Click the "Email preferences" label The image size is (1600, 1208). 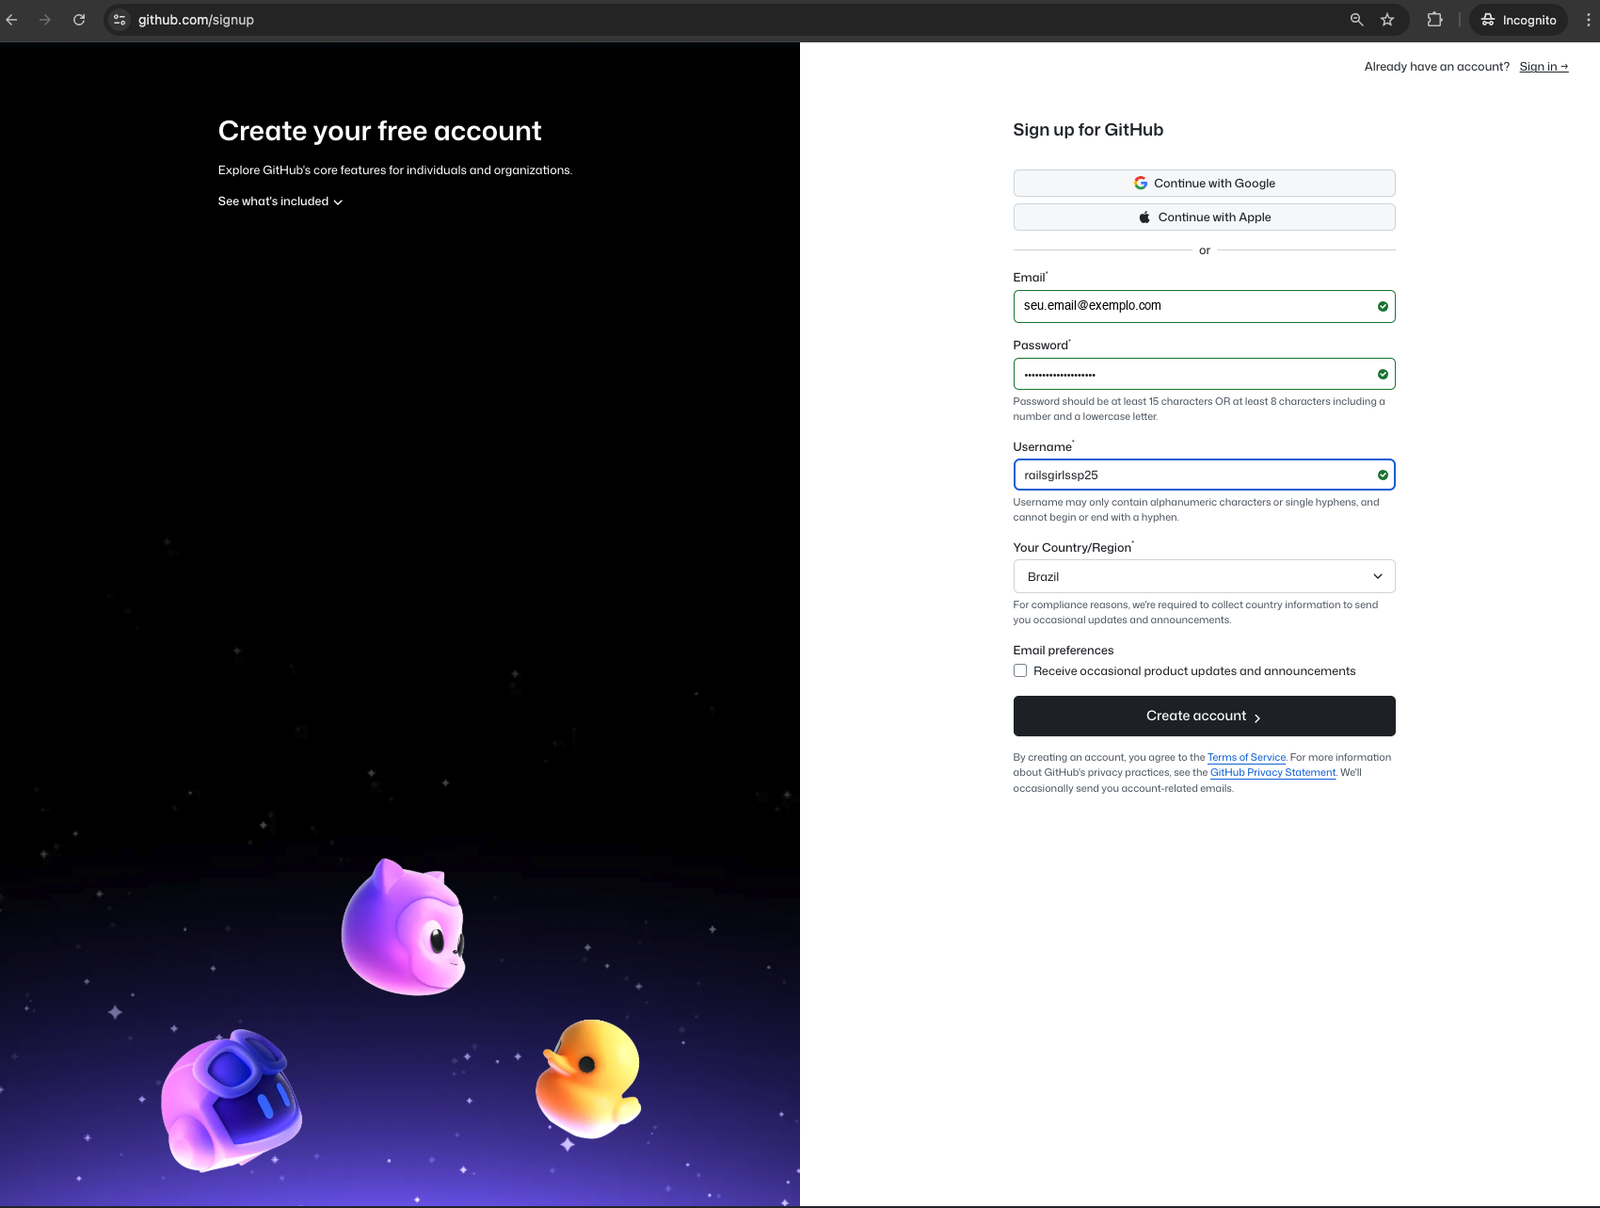(1063, 650)
